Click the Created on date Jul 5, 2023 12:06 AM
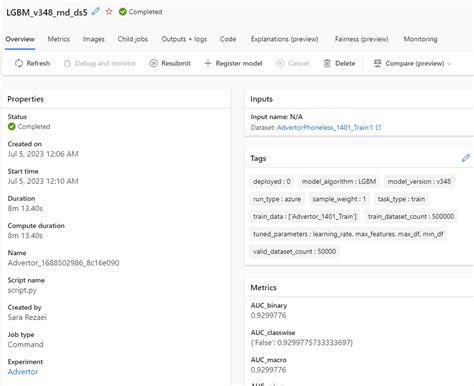Screen dimensions: 474x386 43,154
